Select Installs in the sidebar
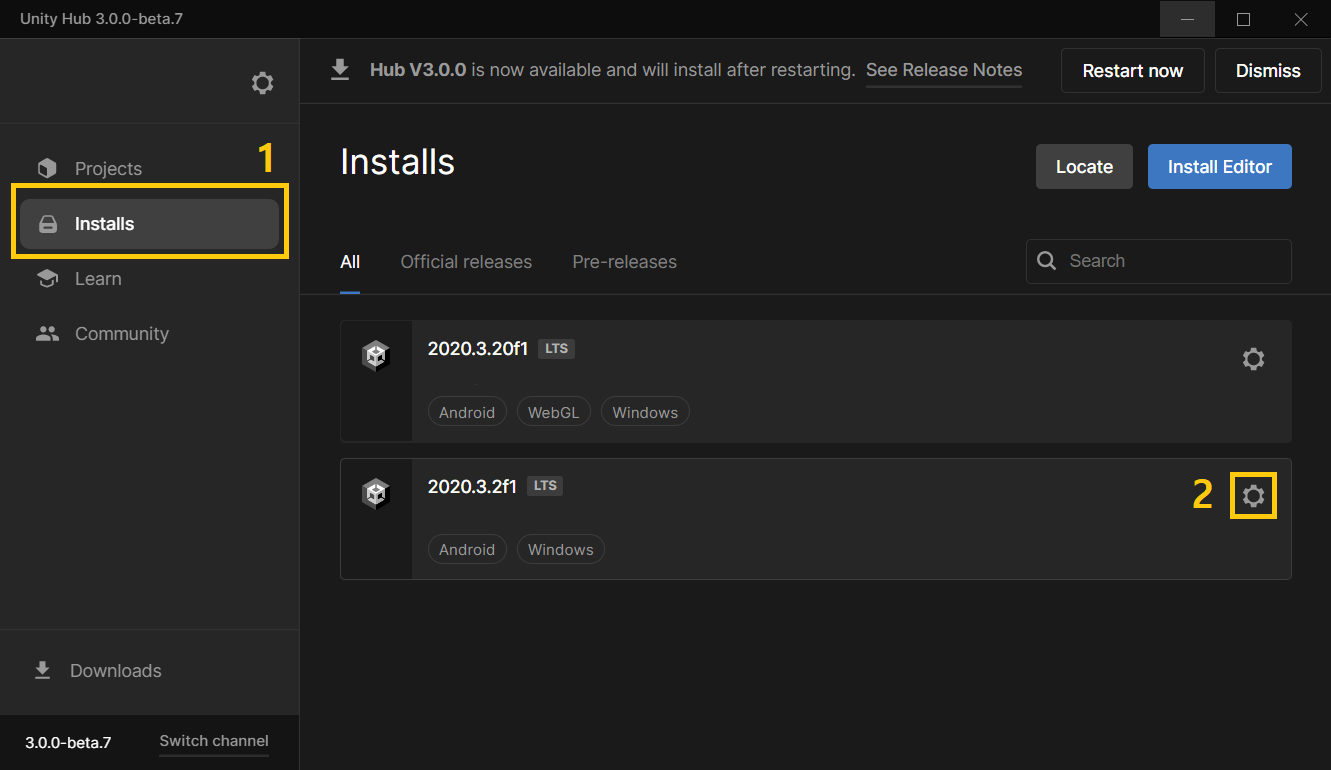Viewport: 1331px width, 770px height. click(150, 224)
